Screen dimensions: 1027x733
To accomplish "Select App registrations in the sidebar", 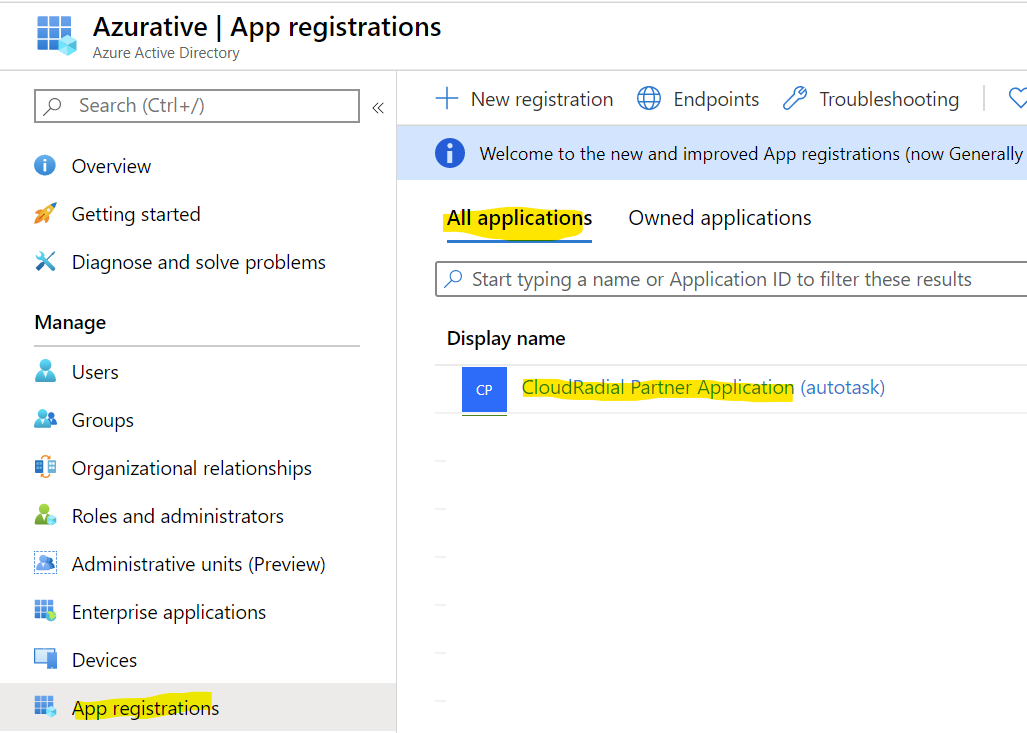I will pyautogui.click(x=145, y=708).
